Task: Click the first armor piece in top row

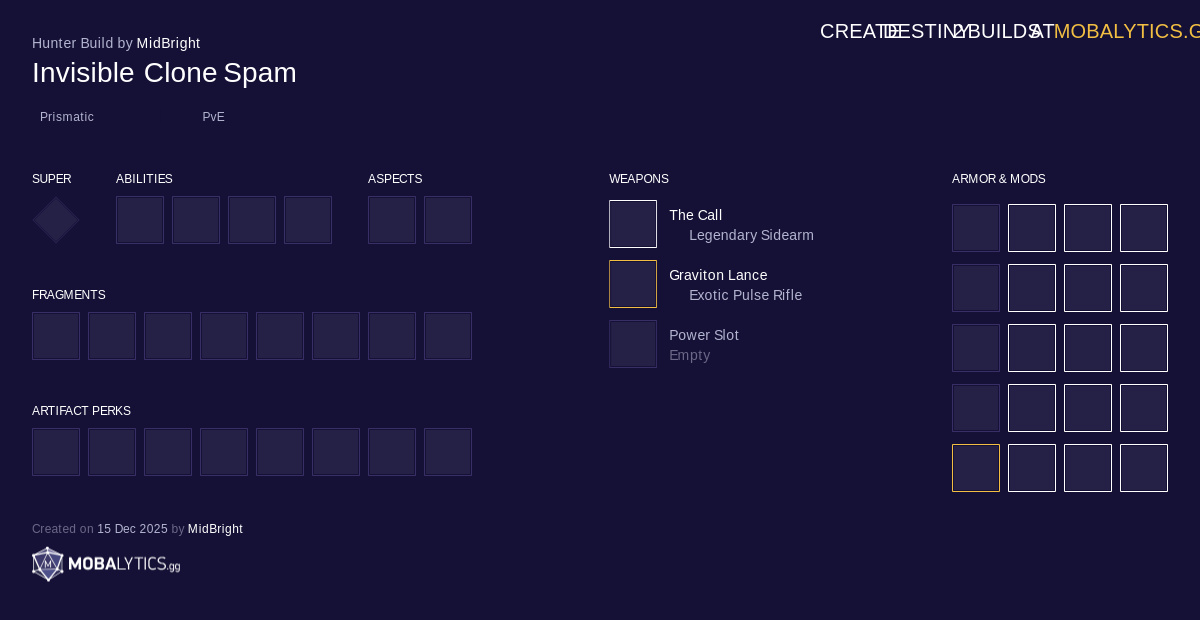Action: [x=976, y=228]
